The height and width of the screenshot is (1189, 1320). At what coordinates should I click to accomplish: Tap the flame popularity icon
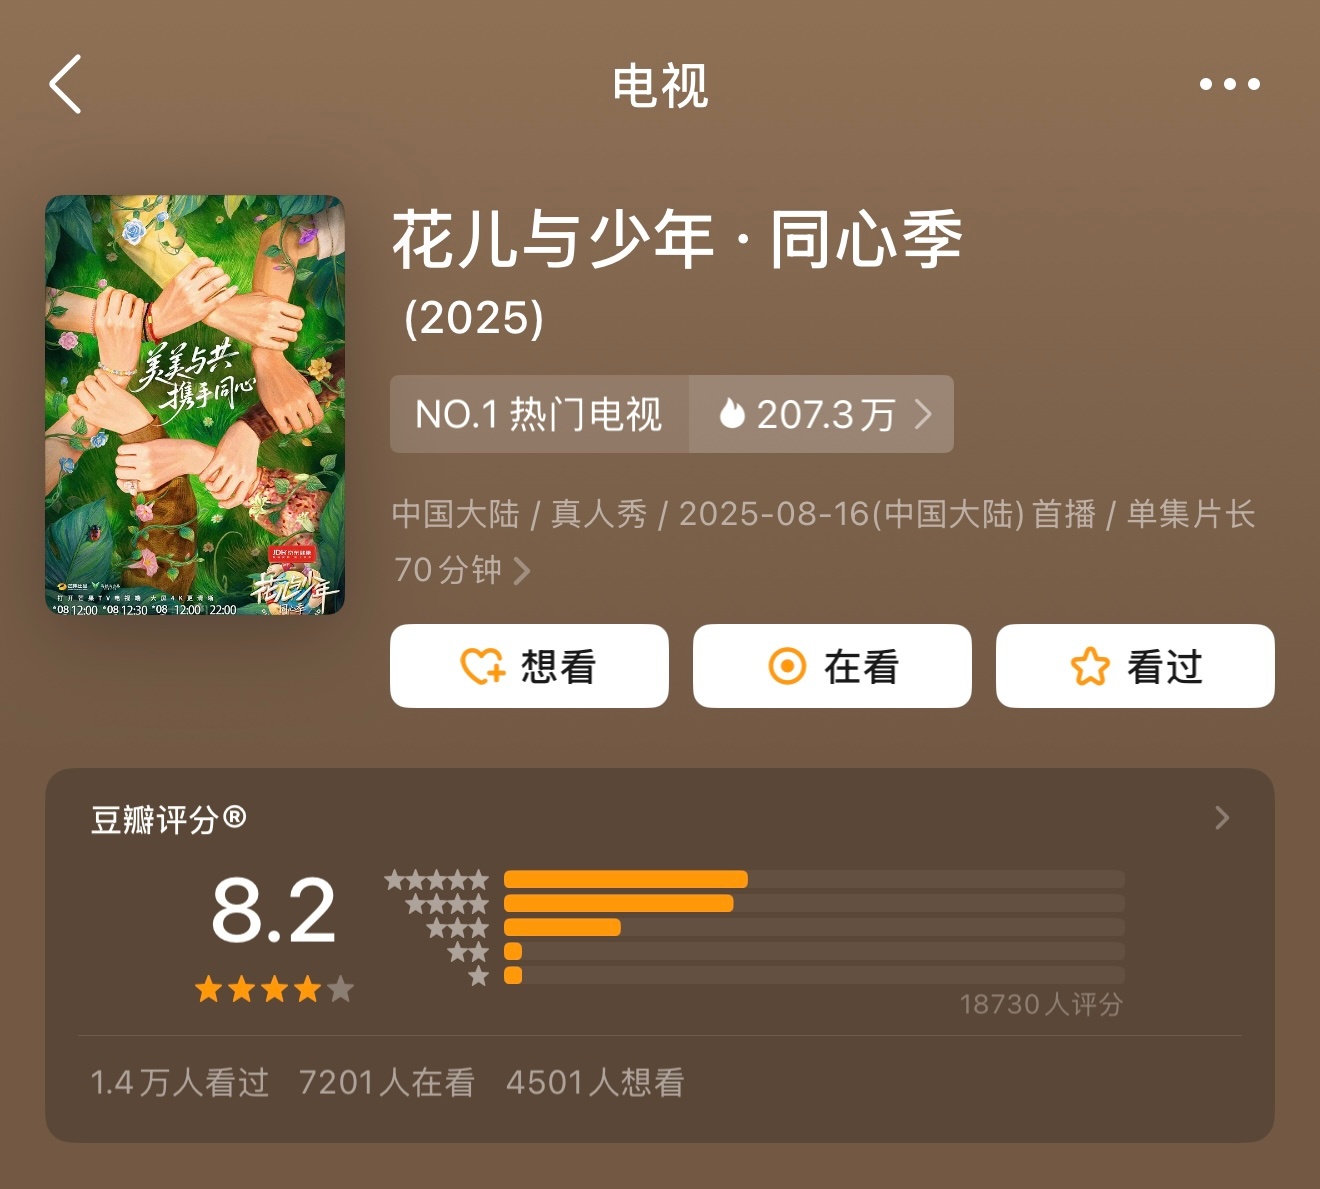pos(732,413)
